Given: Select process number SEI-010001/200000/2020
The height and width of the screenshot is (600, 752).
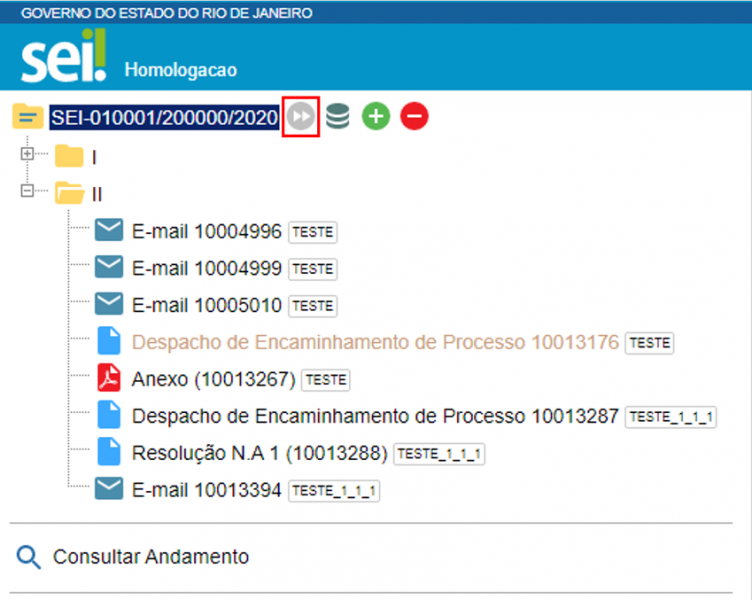Looking at the screenshot, I should pos(164,118).
